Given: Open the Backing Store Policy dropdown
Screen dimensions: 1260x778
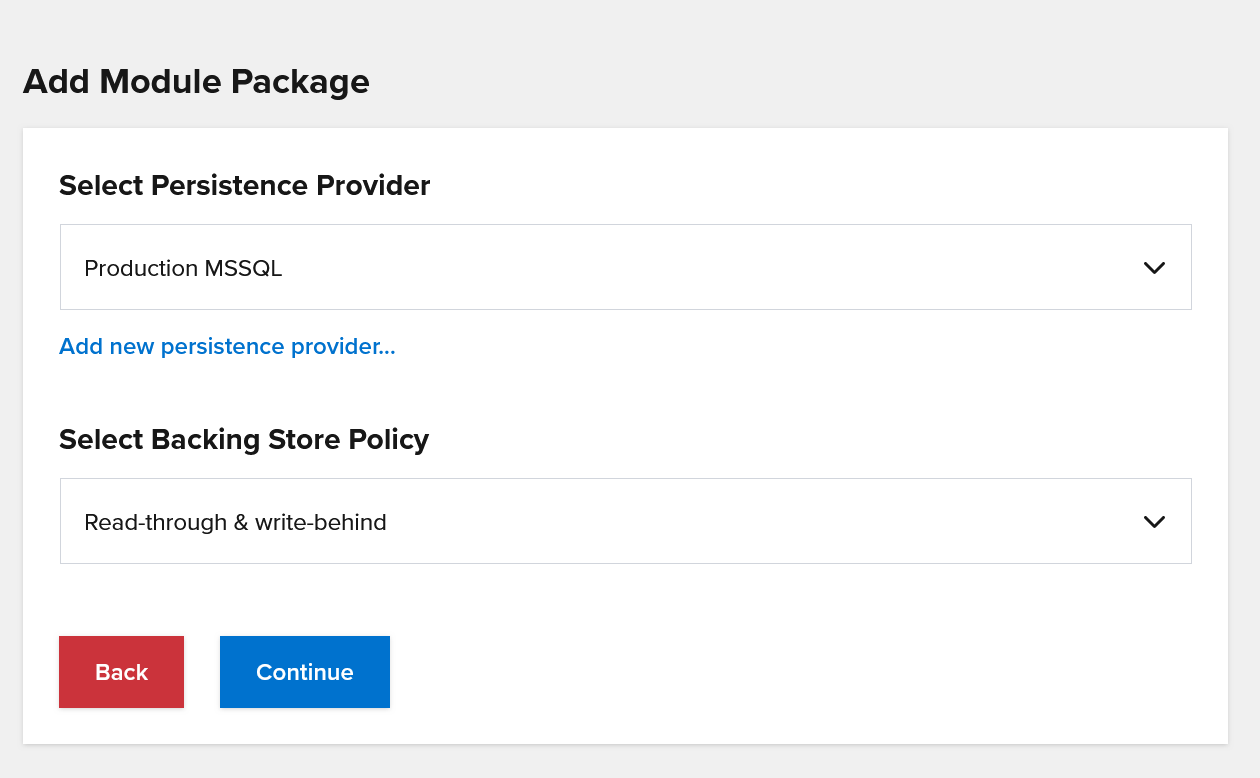Looking at the screenshot, I should point(625,521).
